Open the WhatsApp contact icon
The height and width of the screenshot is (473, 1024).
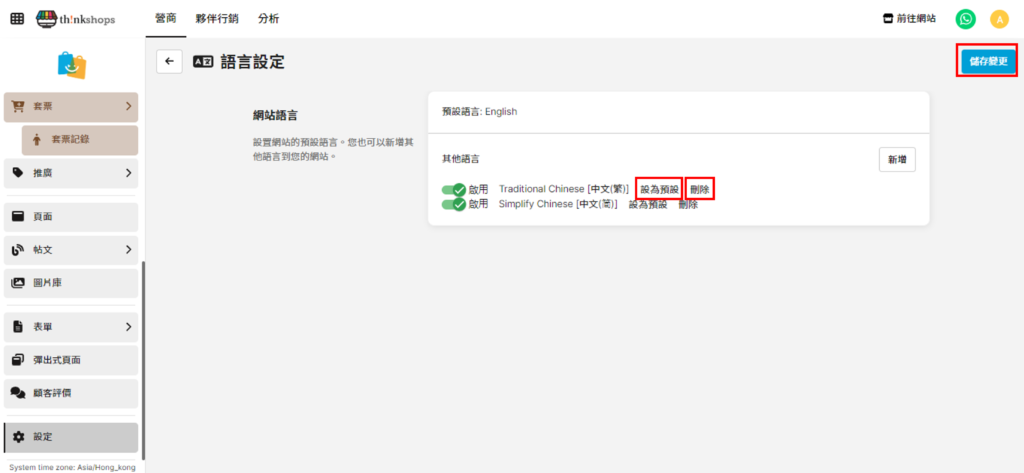pyautogui.click(x=965, y=19)
